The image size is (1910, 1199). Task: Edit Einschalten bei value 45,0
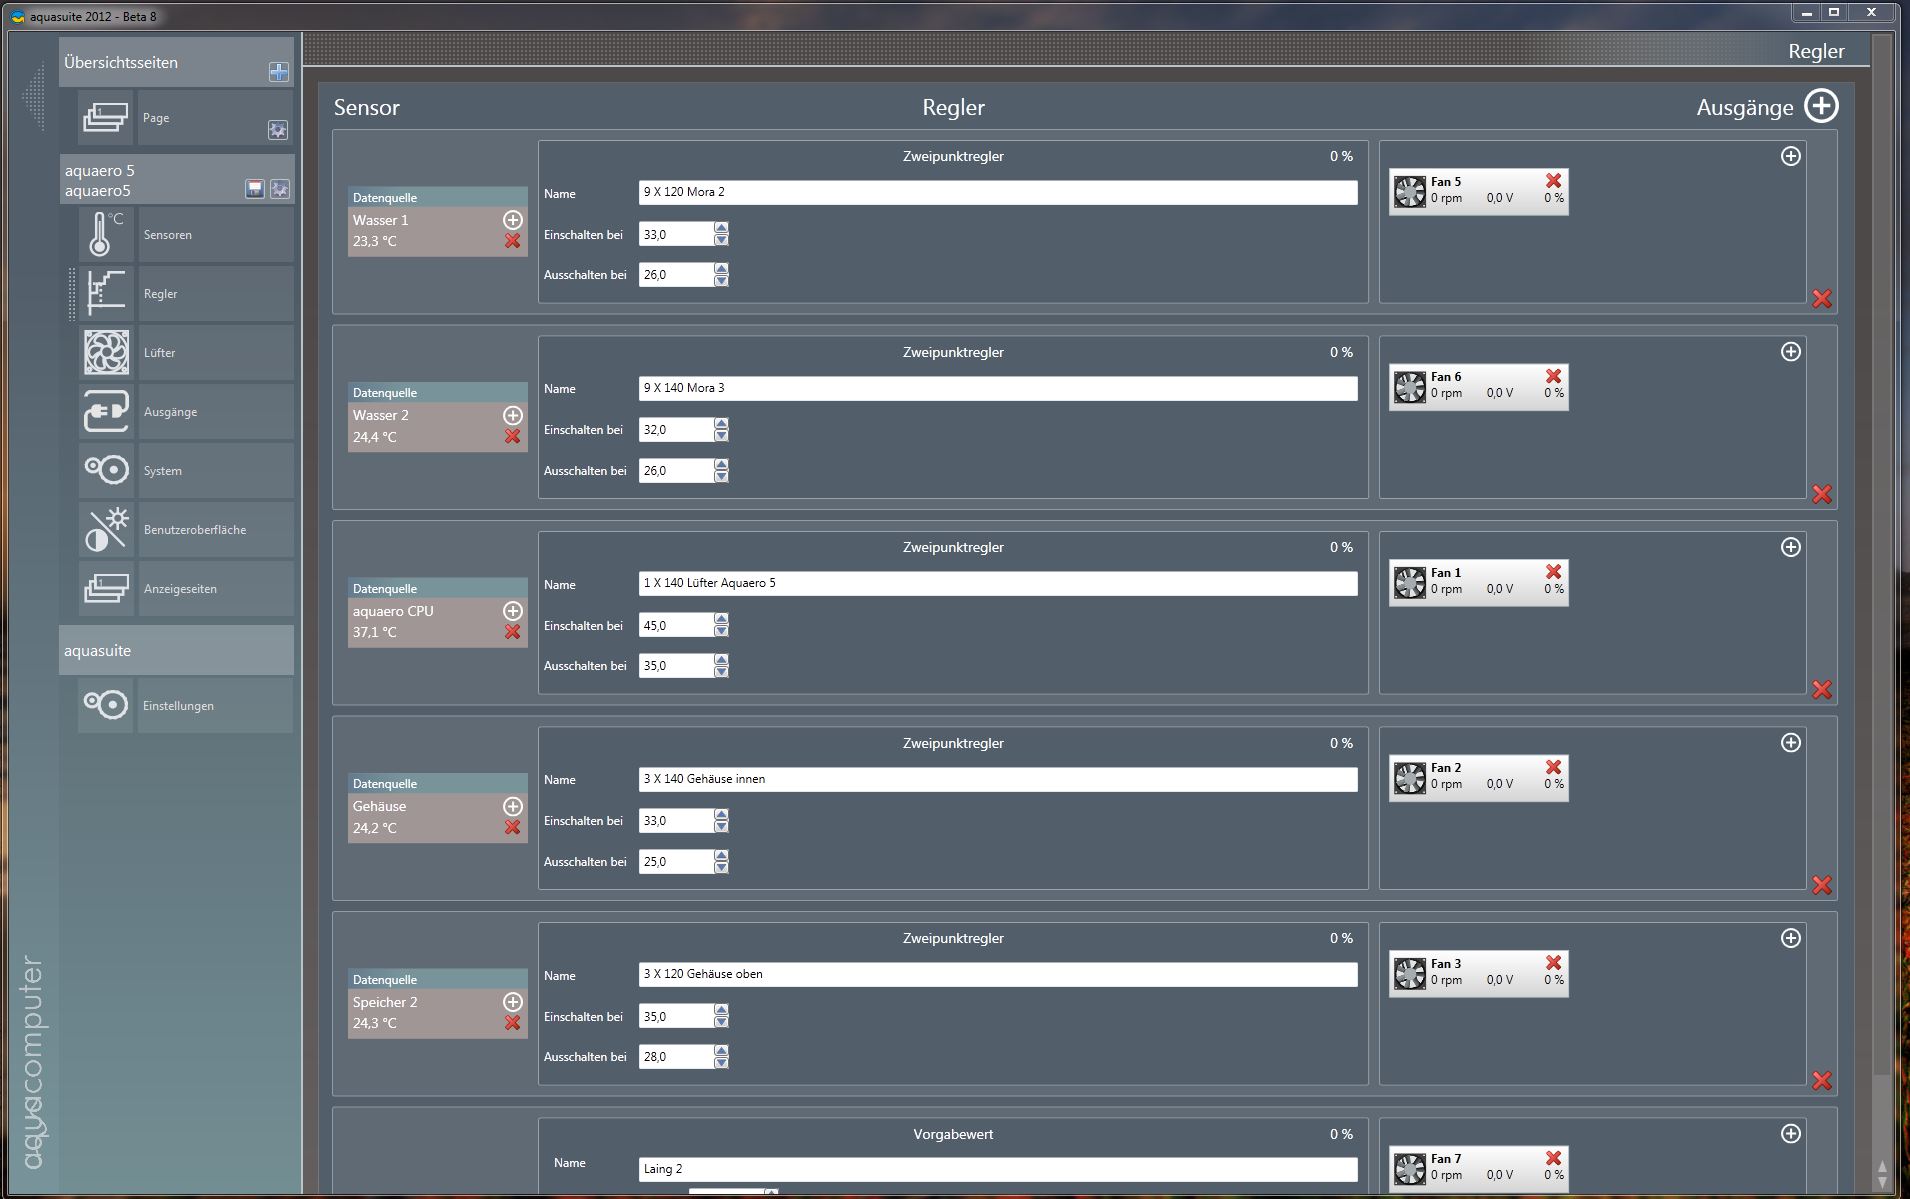[x=676, y=626]
